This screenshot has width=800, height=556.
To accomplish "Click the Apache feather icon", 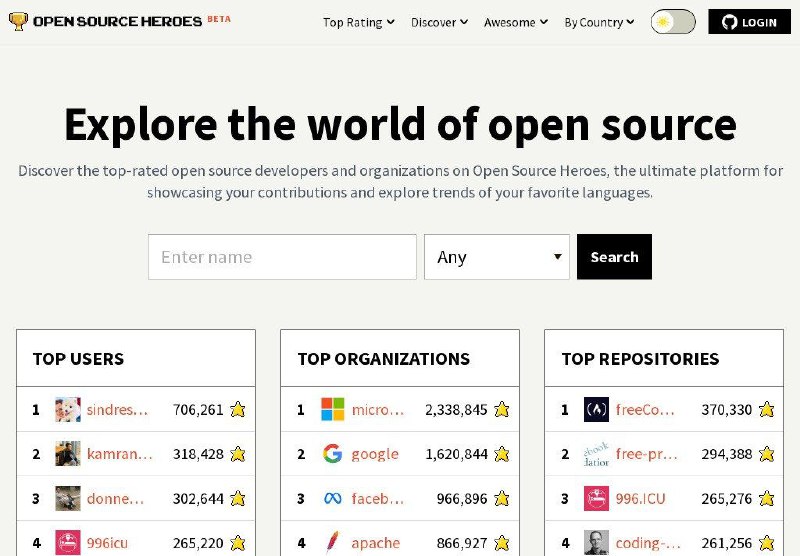I will (x=332, y=542).
